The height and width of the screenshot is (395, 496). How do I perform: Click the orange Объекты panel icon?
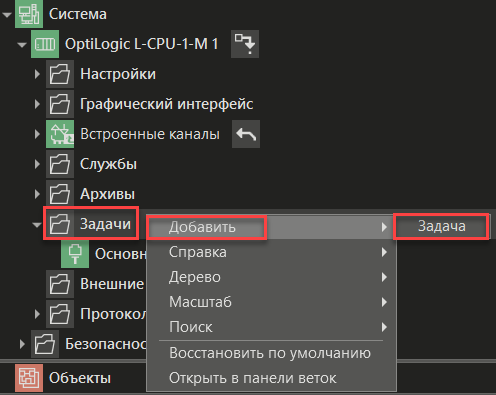pos(29,378)
